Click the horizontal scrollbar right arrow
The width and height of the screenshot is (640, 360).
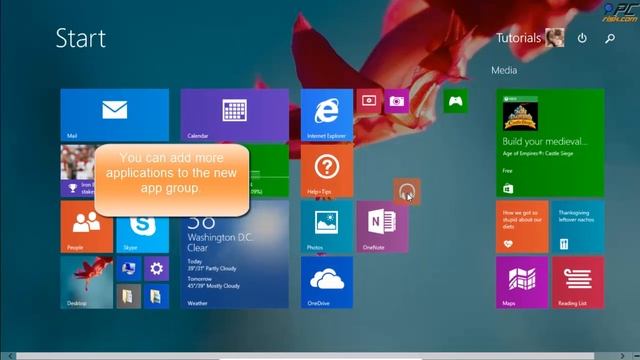click(623, 356)
